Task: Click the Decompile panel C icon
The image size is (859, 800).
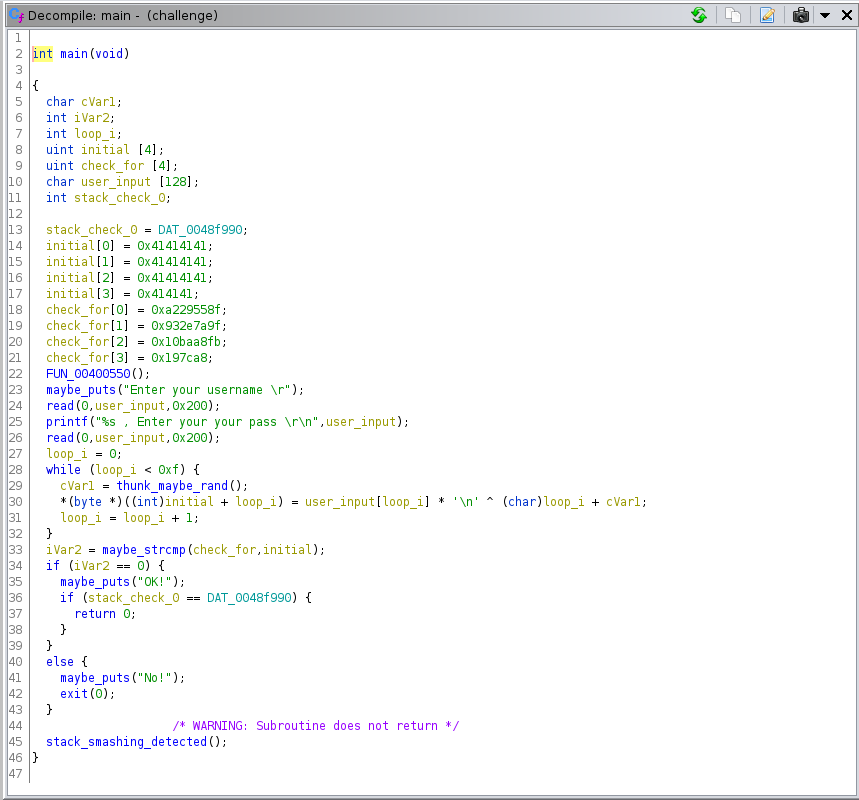Action: click(16, 15)
